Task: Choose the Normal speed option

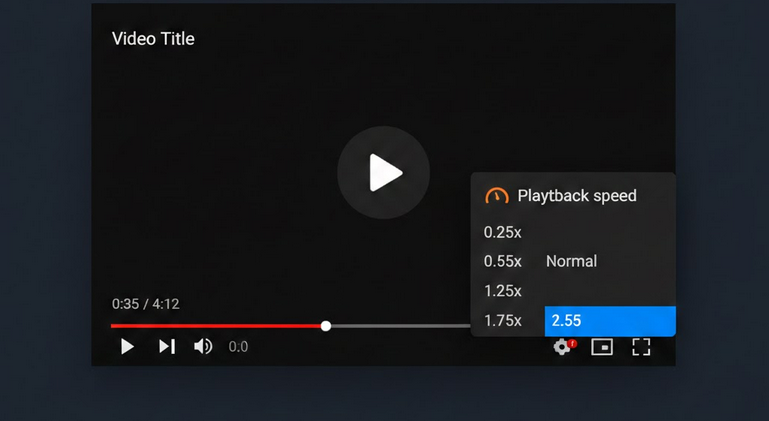Action: [571, 261]
